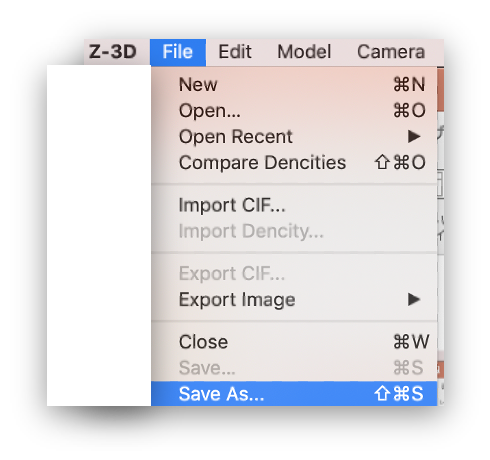
Task: Click the arrow beside Export Image
Action: [414, 299]
